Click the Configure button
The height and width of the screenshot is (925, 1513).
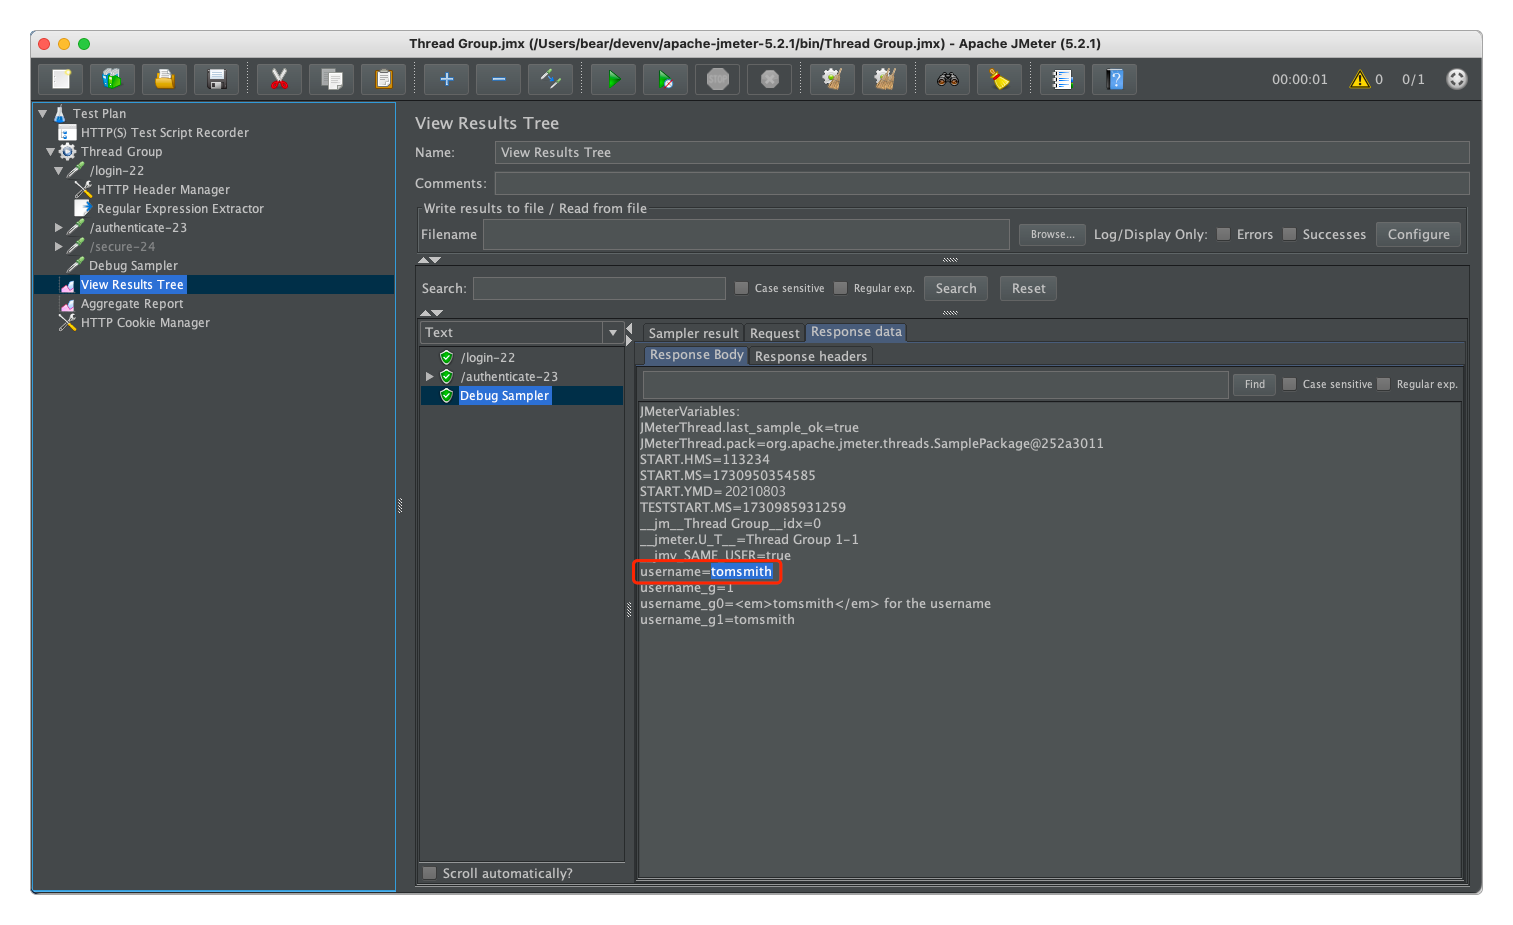click(x=1418, y=234)
